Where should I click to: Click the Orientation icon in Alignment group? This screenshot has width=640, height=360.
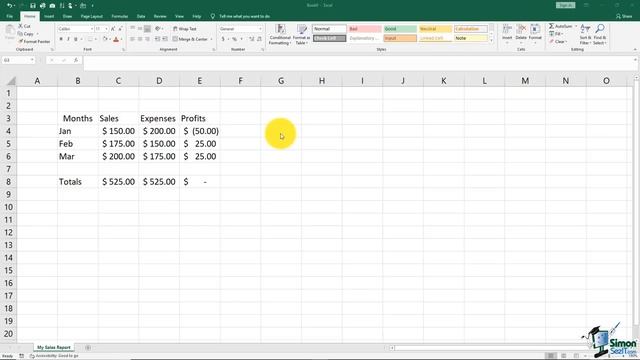(158, 29)
